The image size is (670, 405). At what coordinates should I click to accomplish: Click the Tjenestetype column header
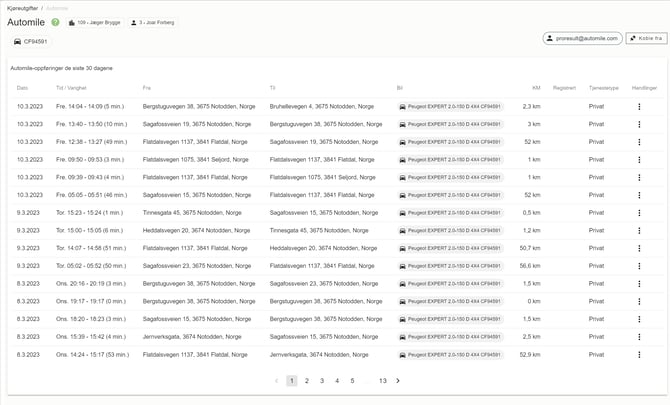click(604, 88)
